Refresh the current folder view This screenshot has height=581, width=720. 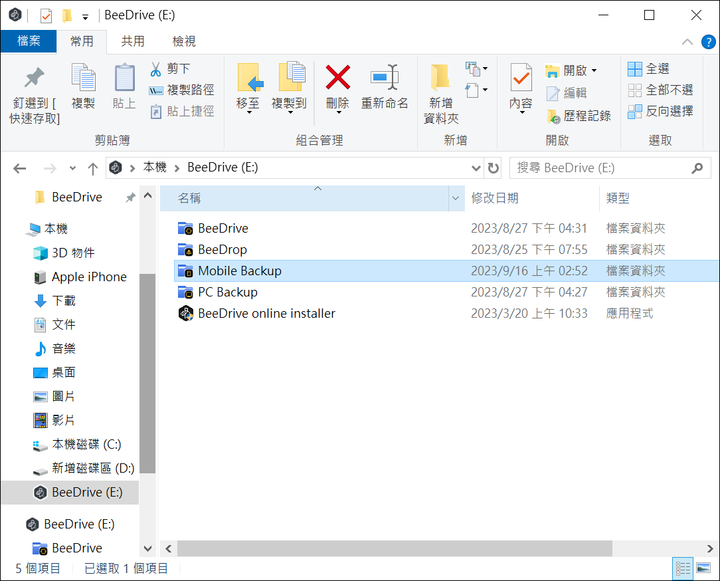coord(493,168)
